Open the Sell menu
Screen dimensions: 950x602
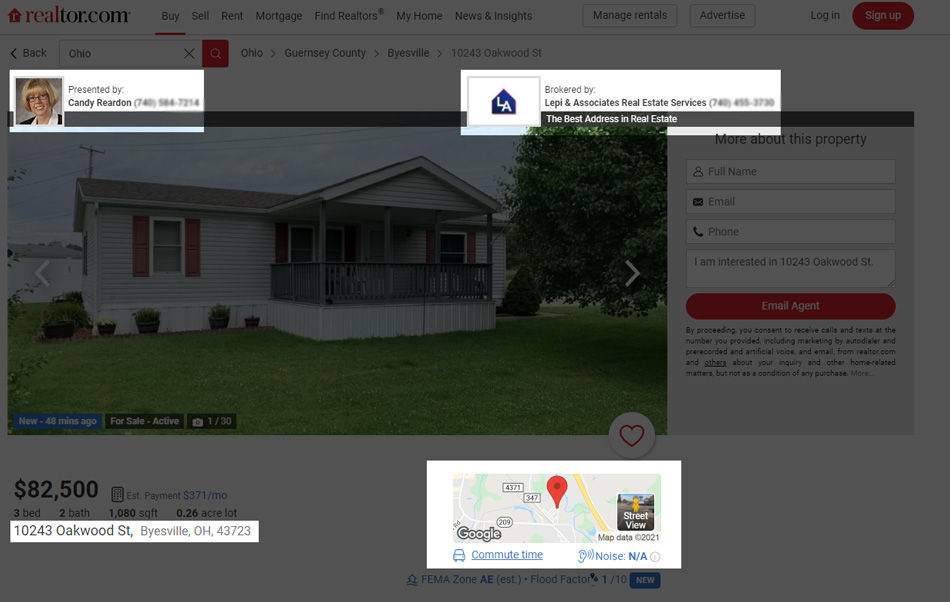pyautogui.click(x=200, y=16)
